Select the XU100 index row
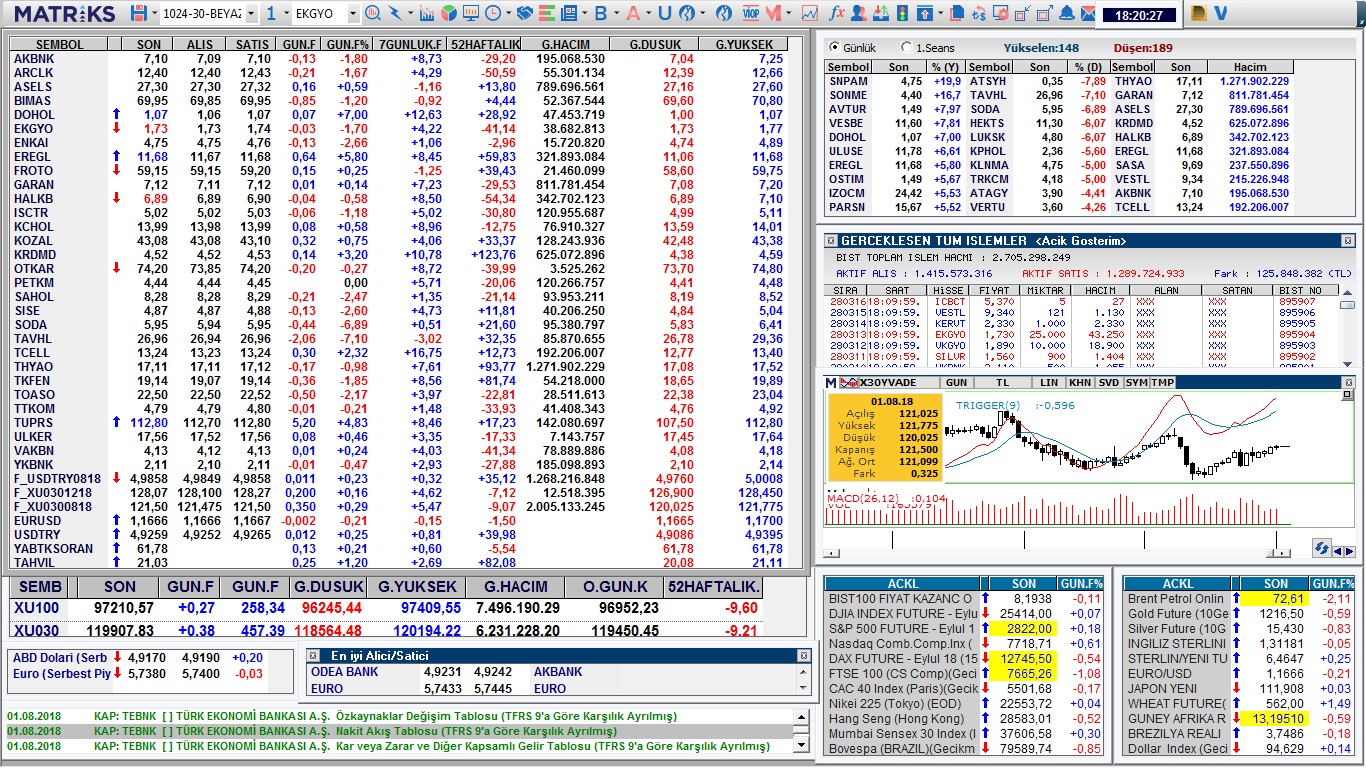Viewport: 1366px width, 768px height. 388,608
